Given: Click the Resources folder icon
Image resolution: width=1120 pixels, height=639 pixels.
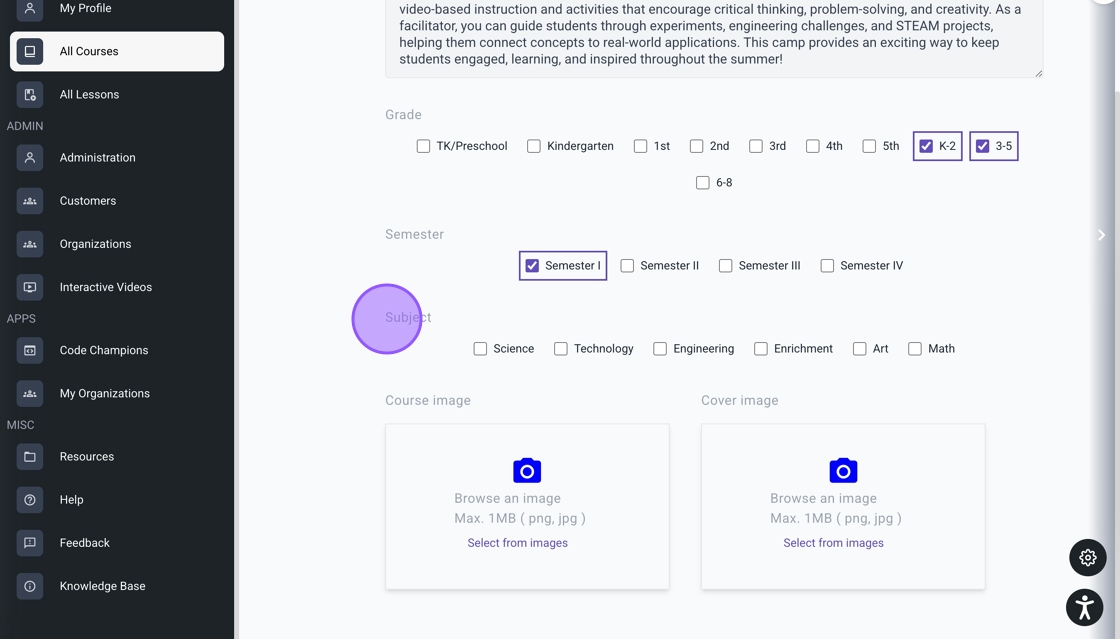Looking at the screenshot, I should click(x=30, y=457).
